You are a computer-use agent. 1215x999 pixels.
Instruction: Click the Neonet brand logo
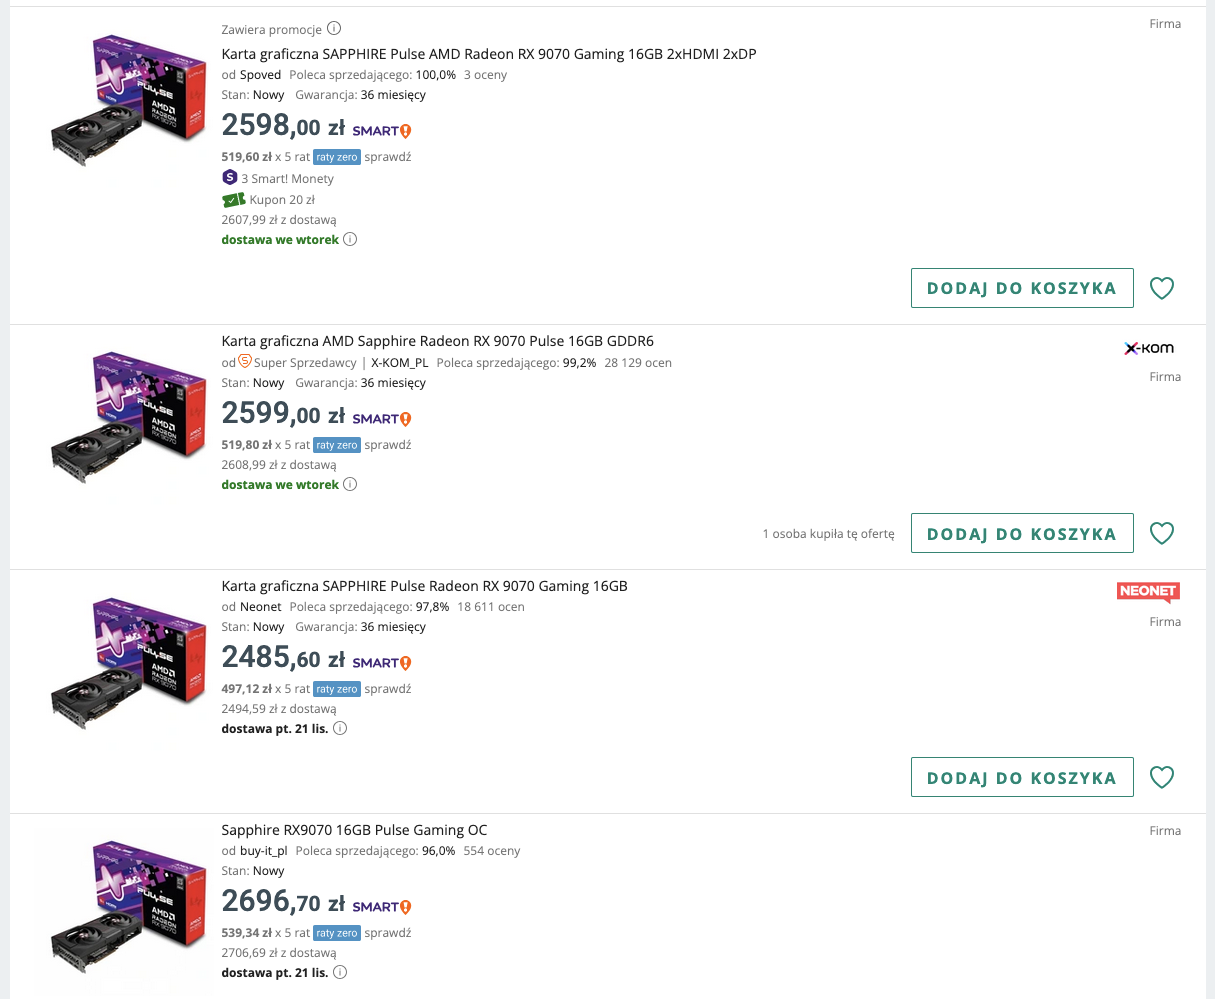pos(1148,592)
